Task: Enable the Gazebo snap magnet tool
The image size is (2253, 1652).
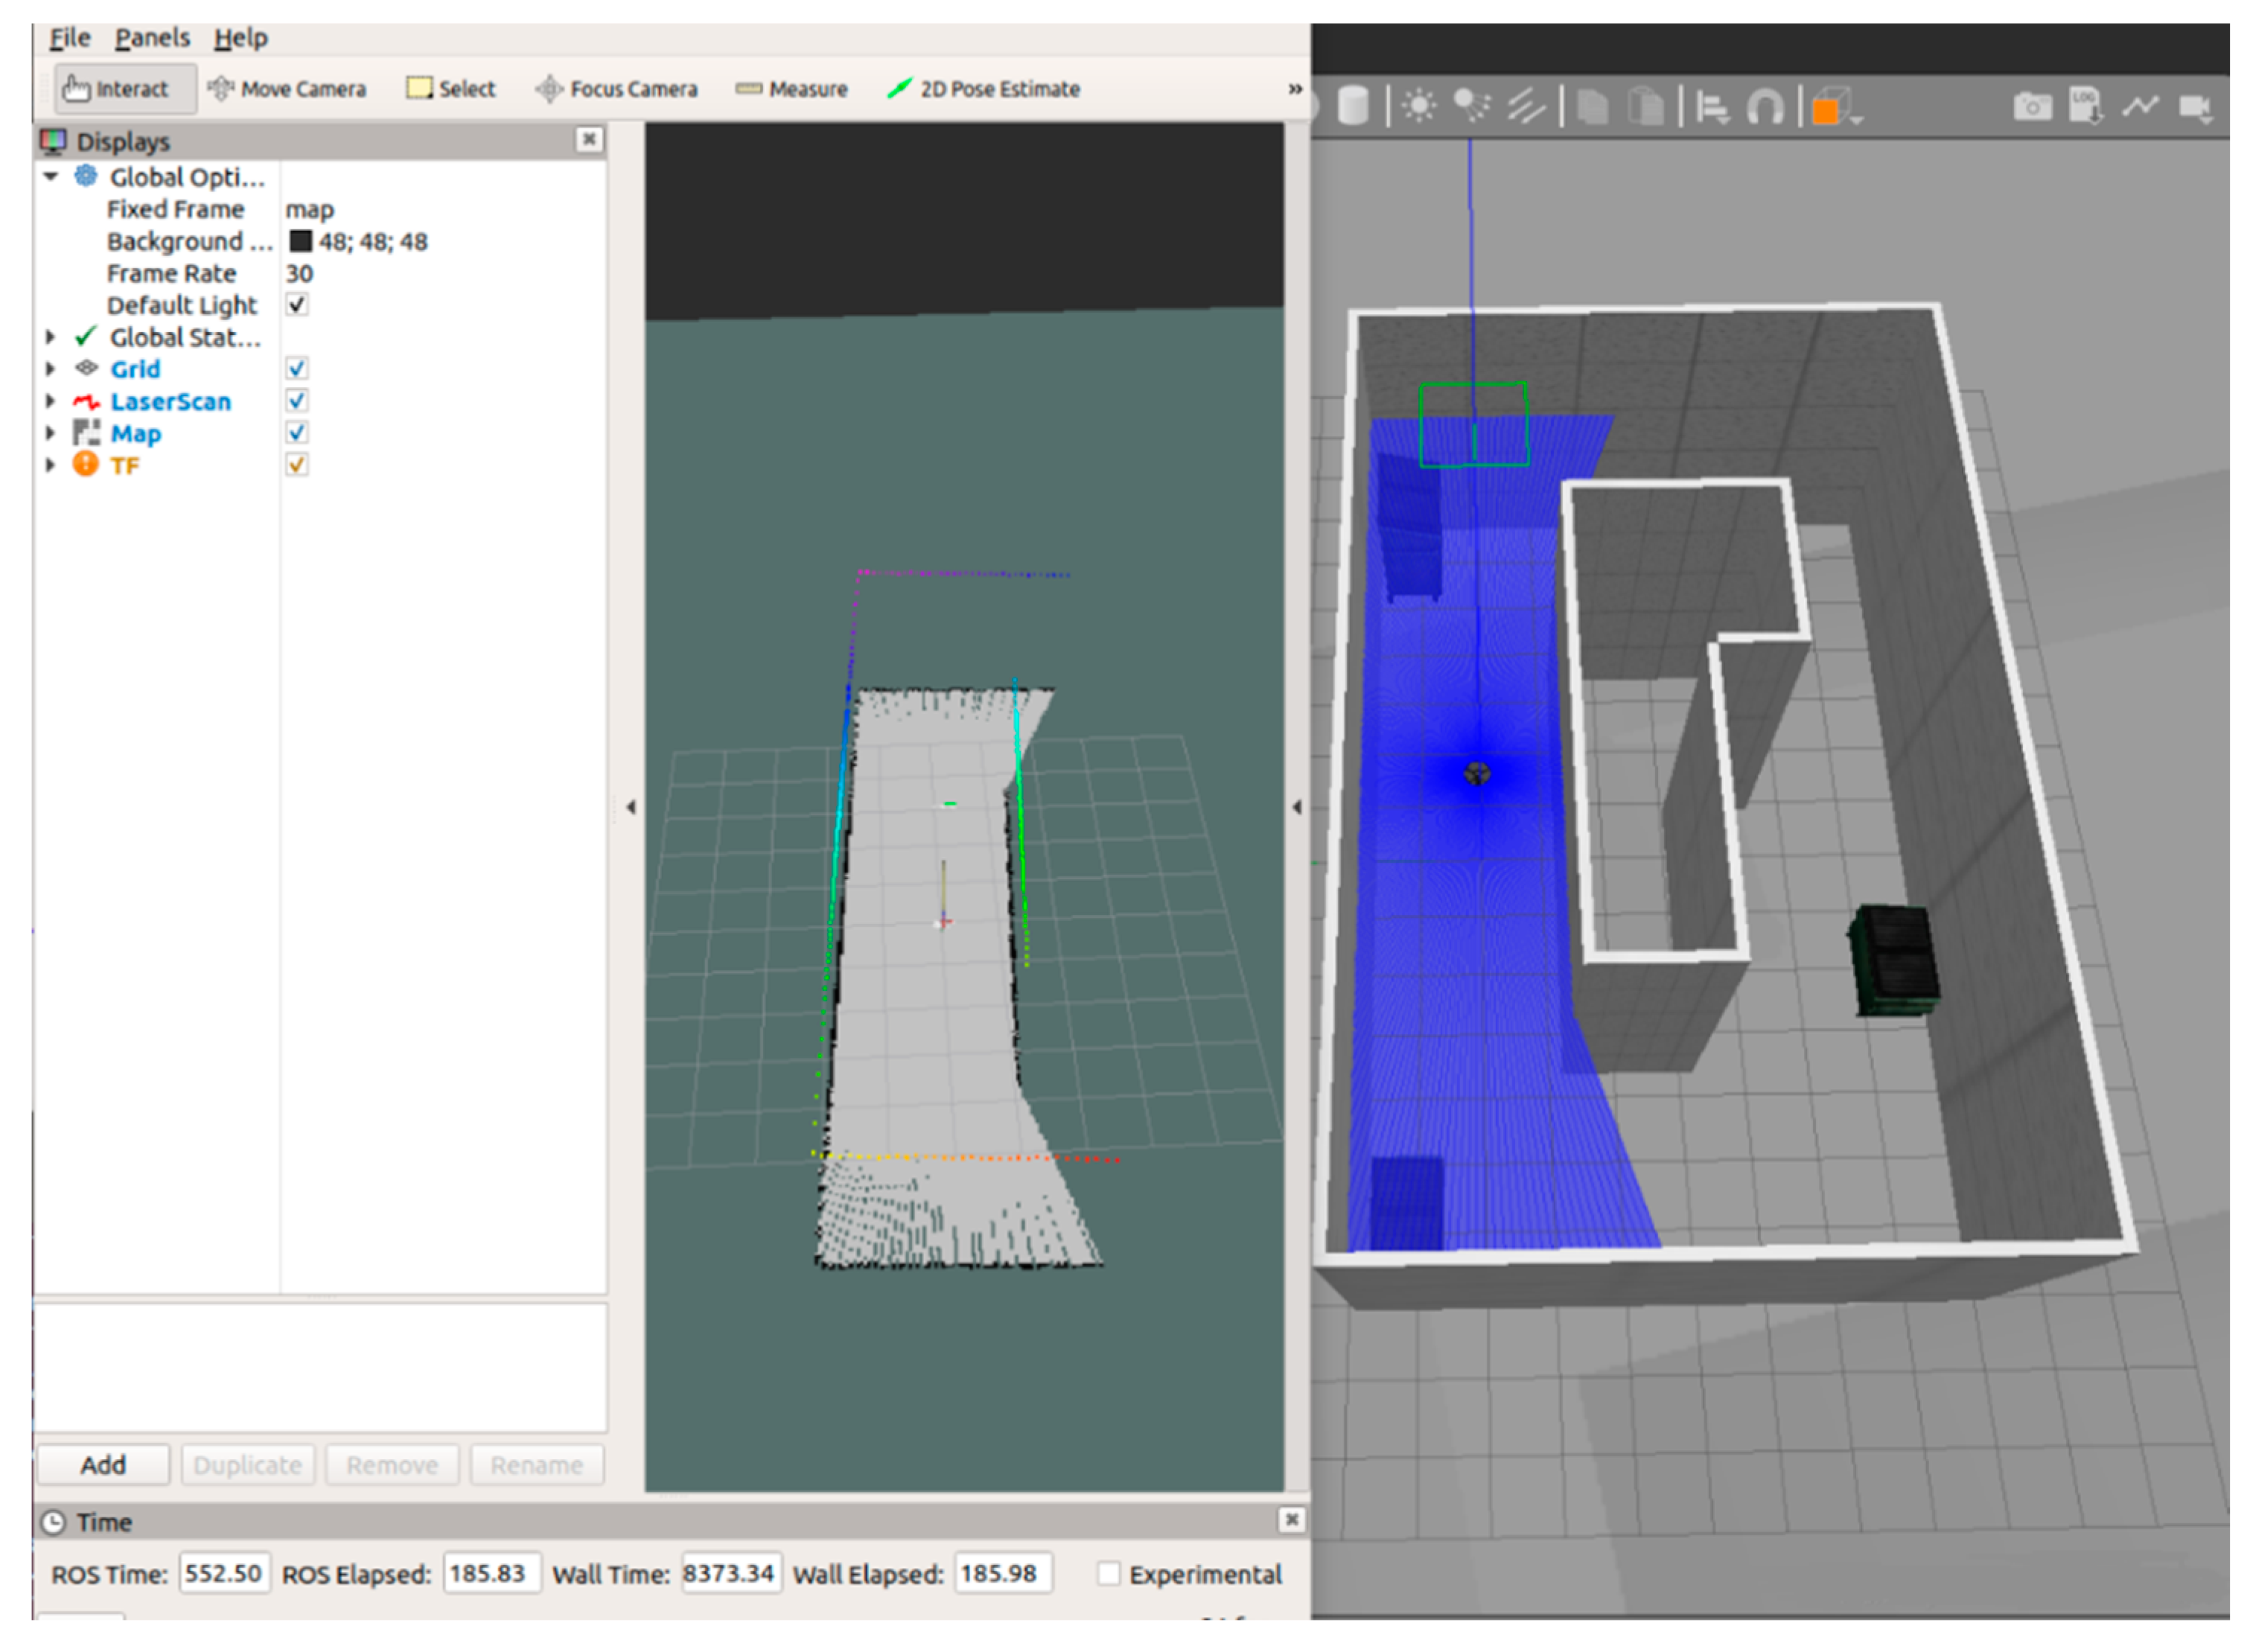Action: click(1764, 106)
